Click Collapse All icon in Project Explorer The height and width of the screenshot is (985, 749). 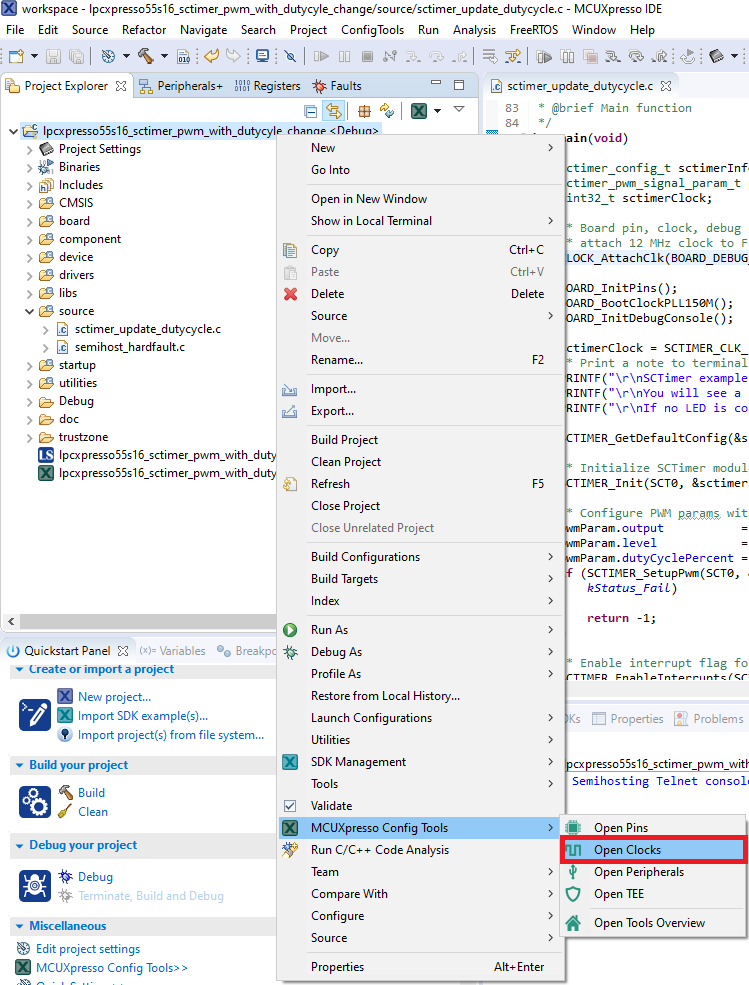(311, 111)
